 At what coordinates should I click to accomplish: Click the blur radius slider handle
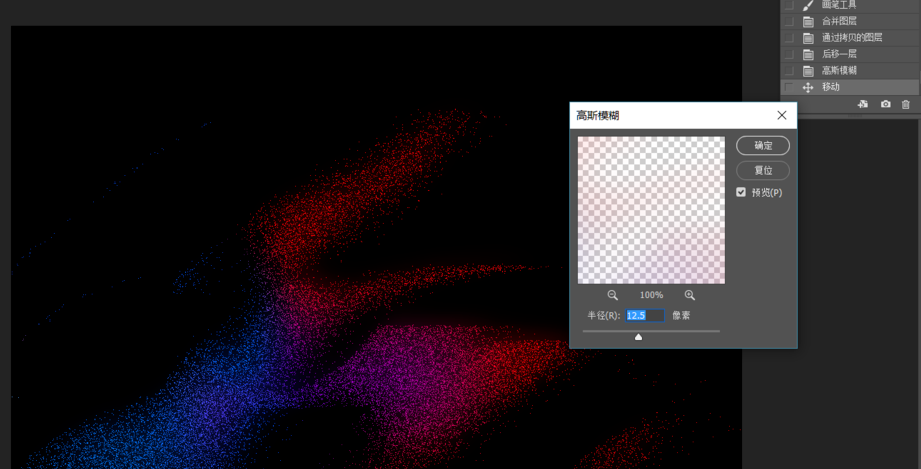pos(639,337)
